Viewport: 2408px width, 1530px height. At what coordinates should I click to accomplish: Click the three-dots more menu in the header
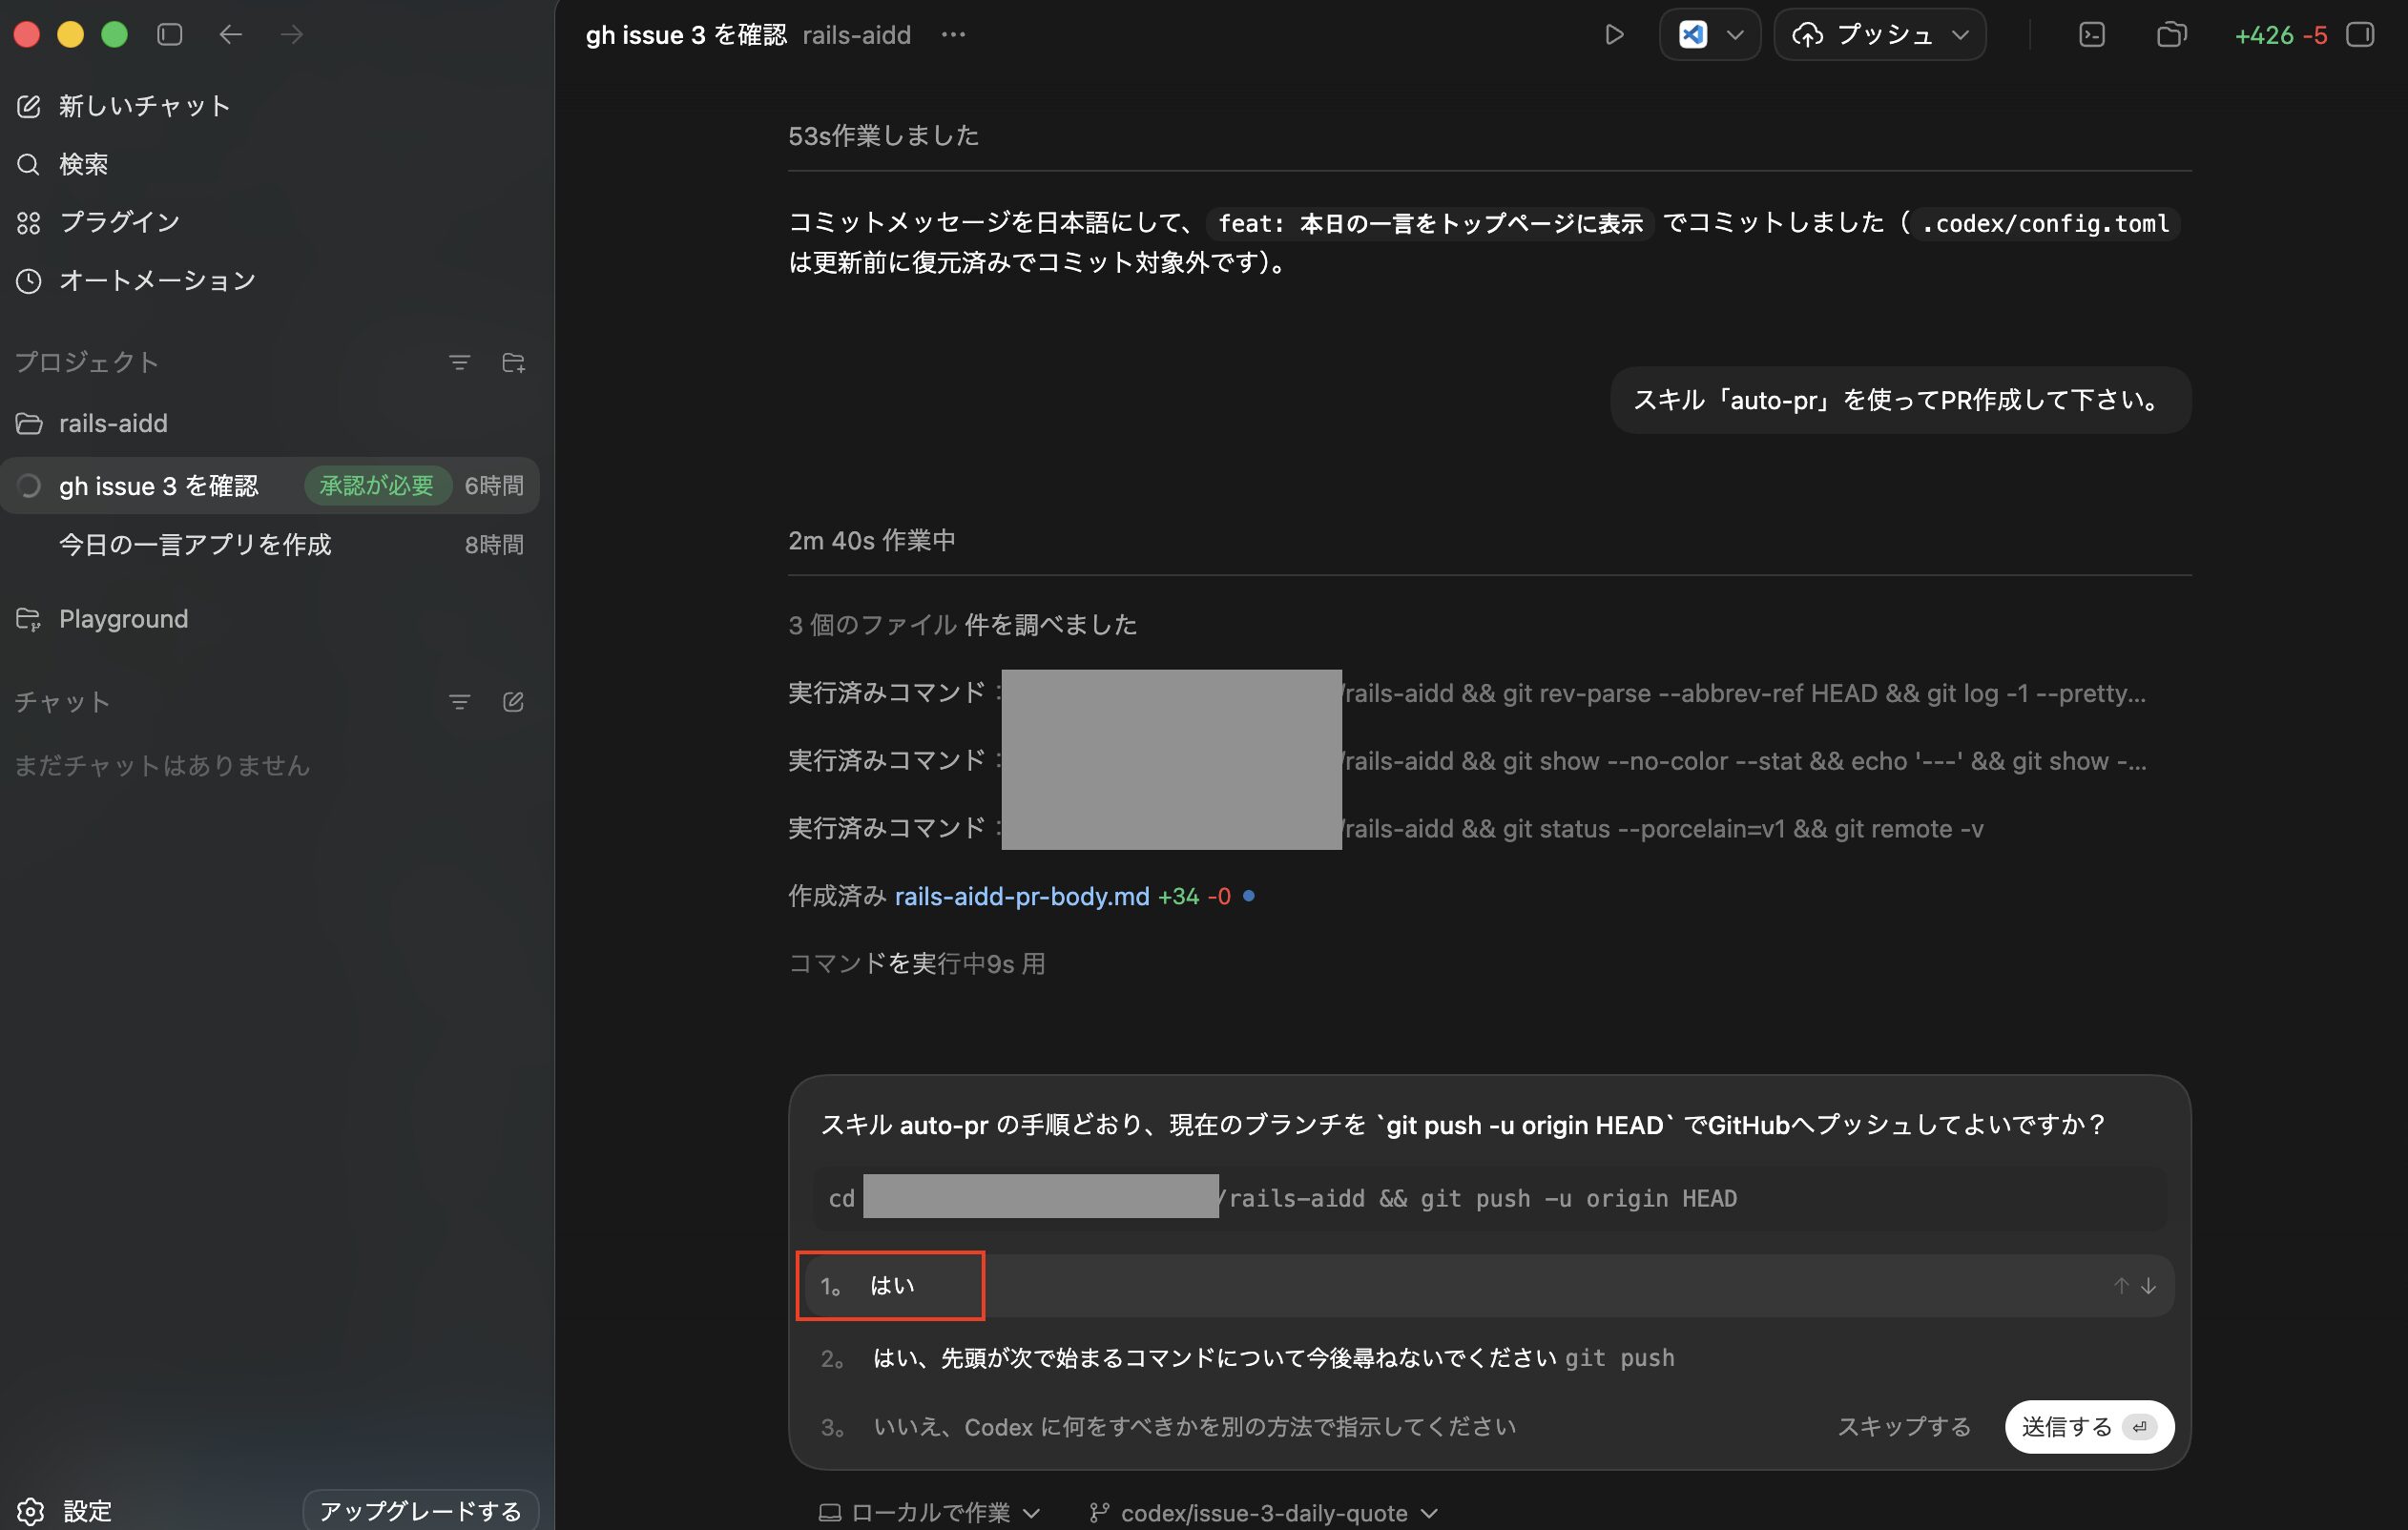pos(953,35)
